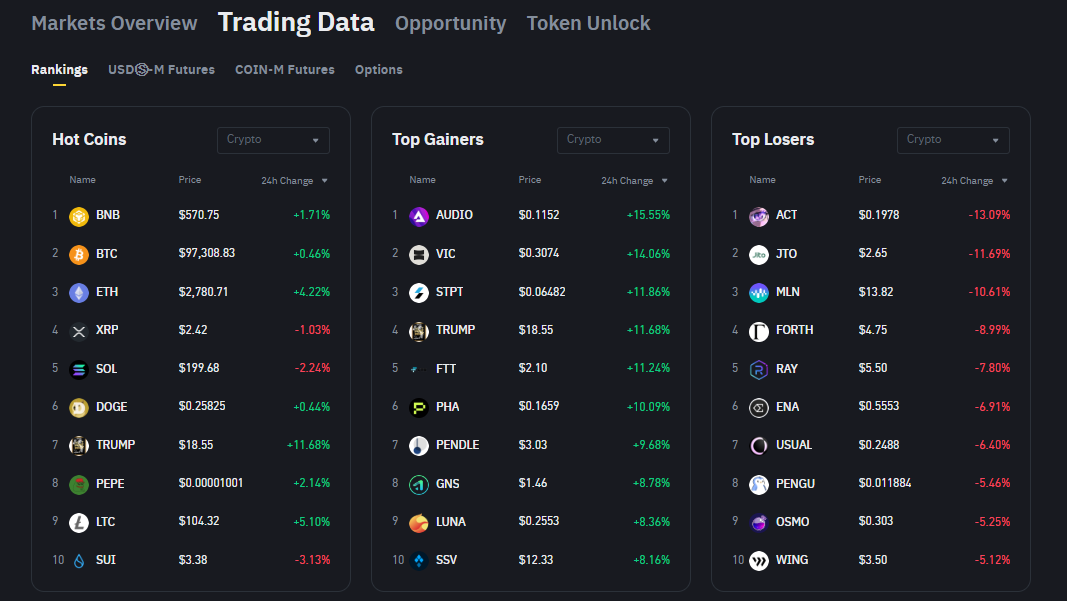Viewport: 1067px width, 601px height.
Task: Open the Crypto dropdown in Top Gainers
Action: [613, 140]
